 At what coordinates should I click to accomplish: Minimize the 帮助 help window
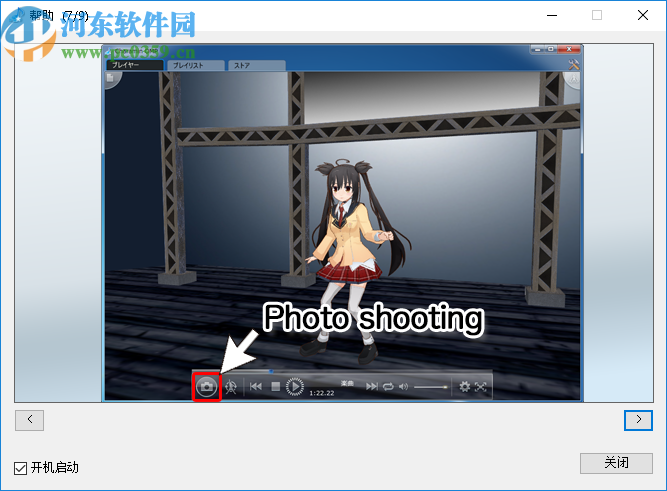[552, 15]
